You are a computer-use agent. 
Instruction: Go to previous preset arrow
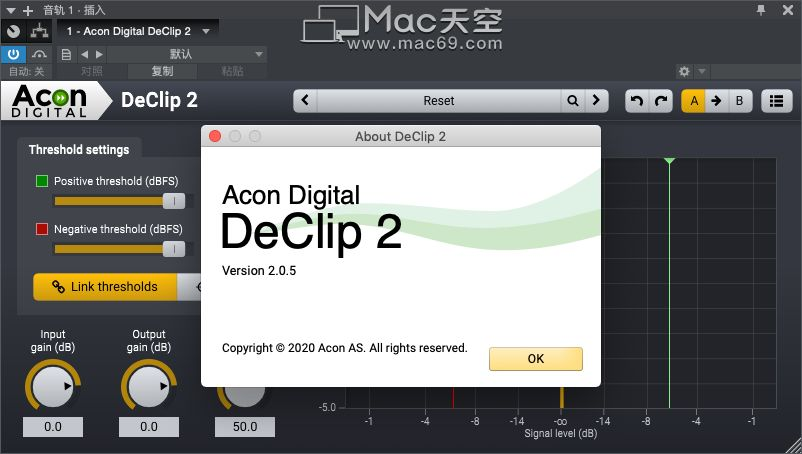pyautogui.click(x=305, y=101)
